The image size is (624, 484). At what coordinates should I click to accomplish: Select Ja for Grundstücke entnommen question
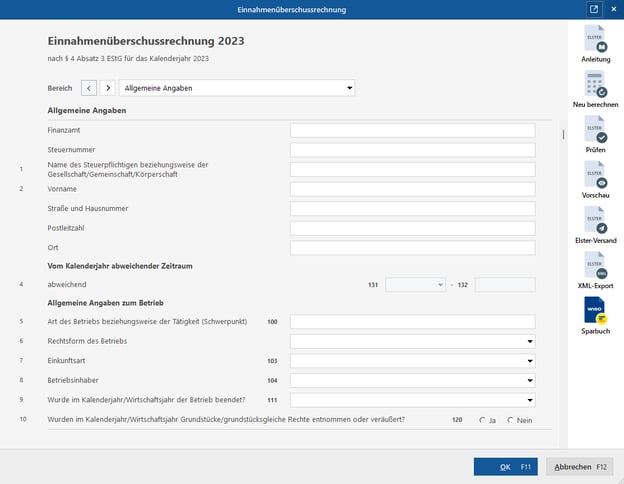click(482, 420)
